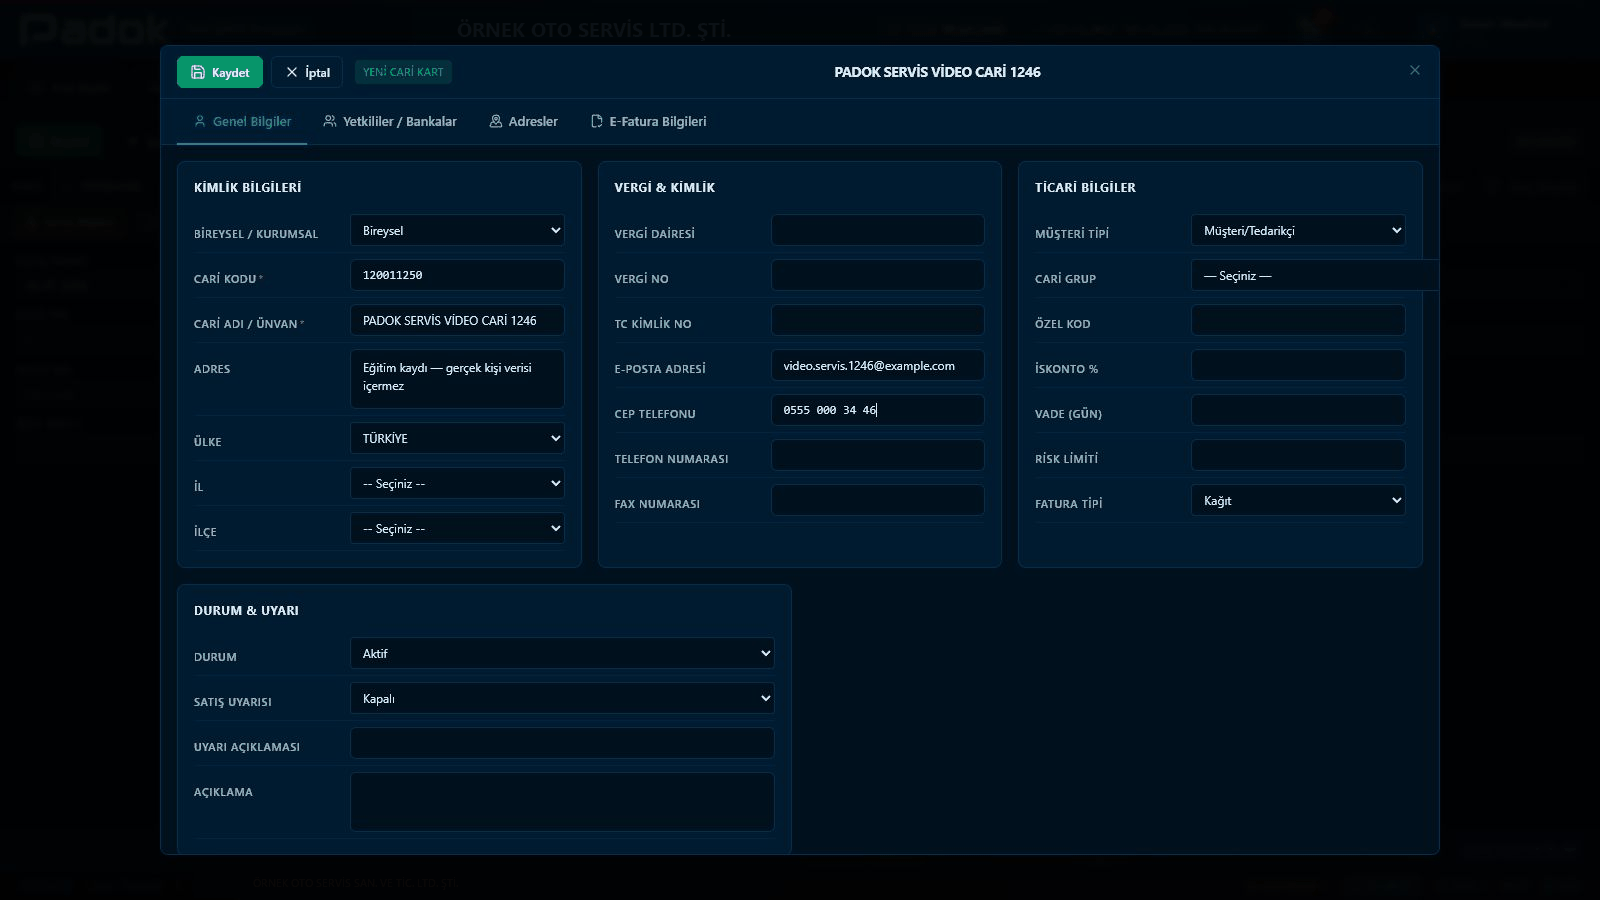Click the Uyarı Açıklaması input field
The width and height of the screenshot is (1600, 900).
tap(562, 743)
